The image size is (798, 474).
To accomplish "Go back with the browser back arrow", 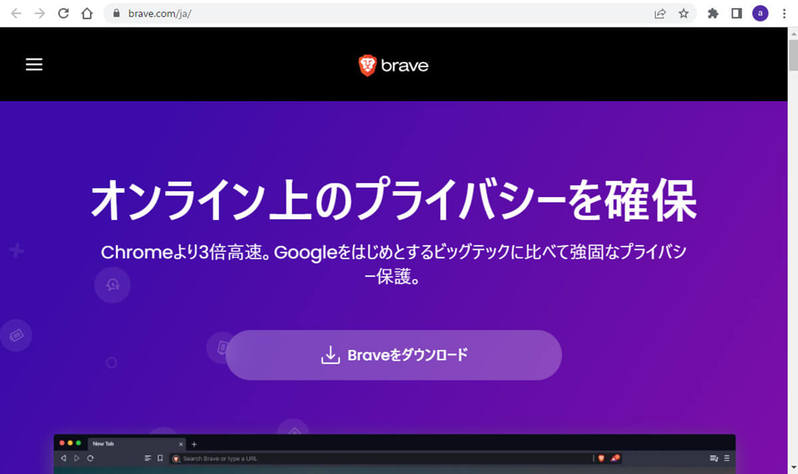I will point(16,14).
